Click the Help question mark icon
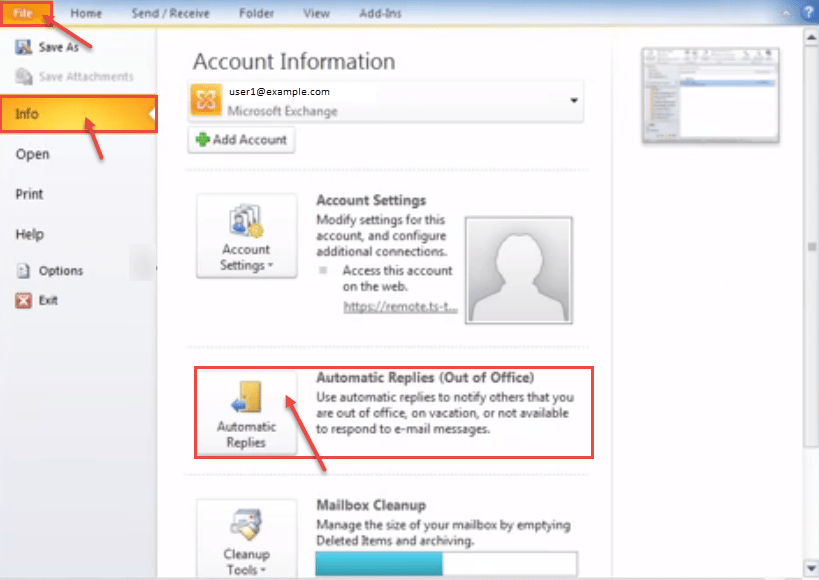Screen dimensions: 819x580 (808, 12)
